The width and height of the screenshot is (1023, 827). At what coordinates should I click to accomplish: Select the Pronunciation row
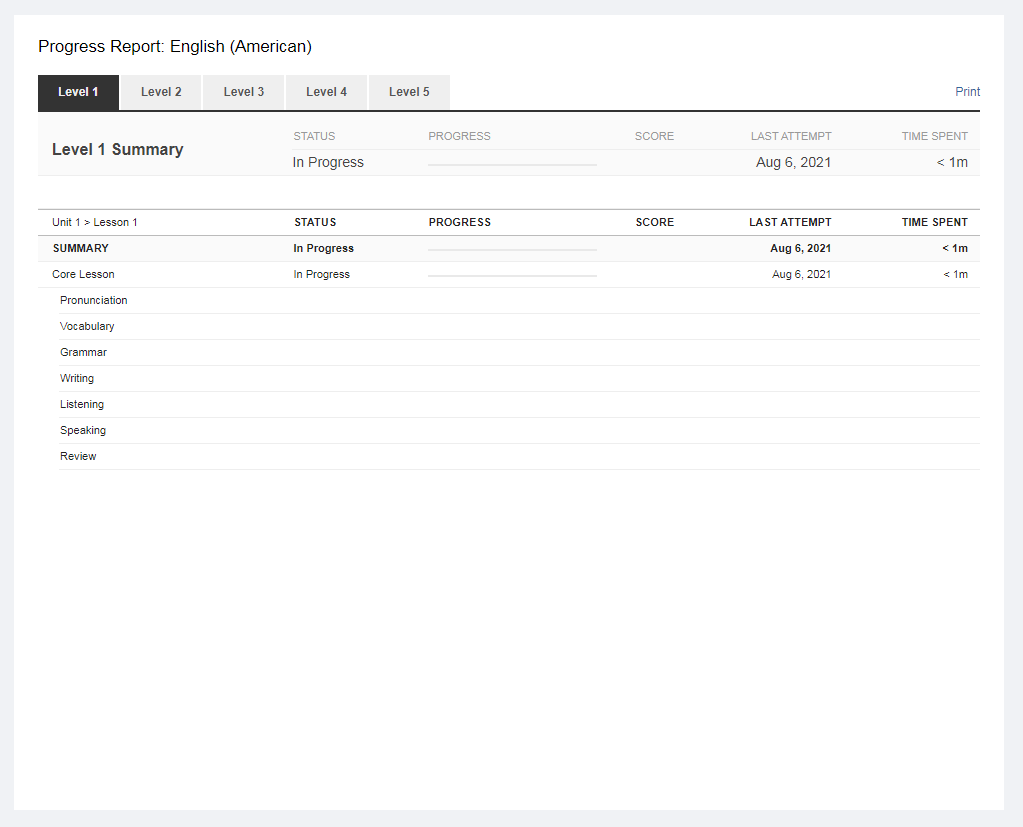click(94, 301)
